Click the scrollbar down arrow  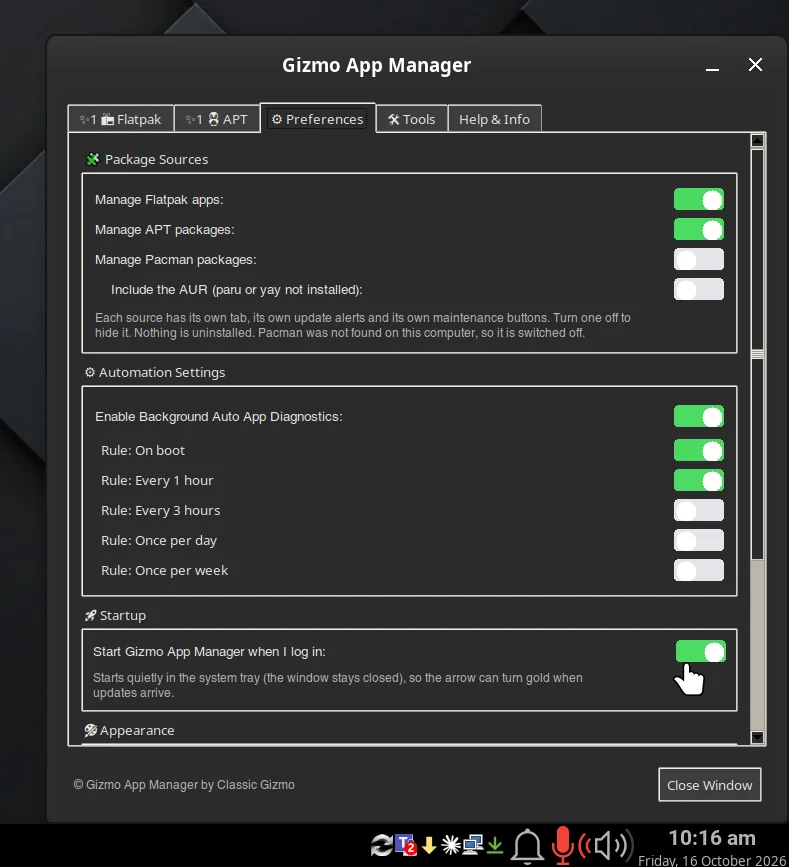click(757, 737)
